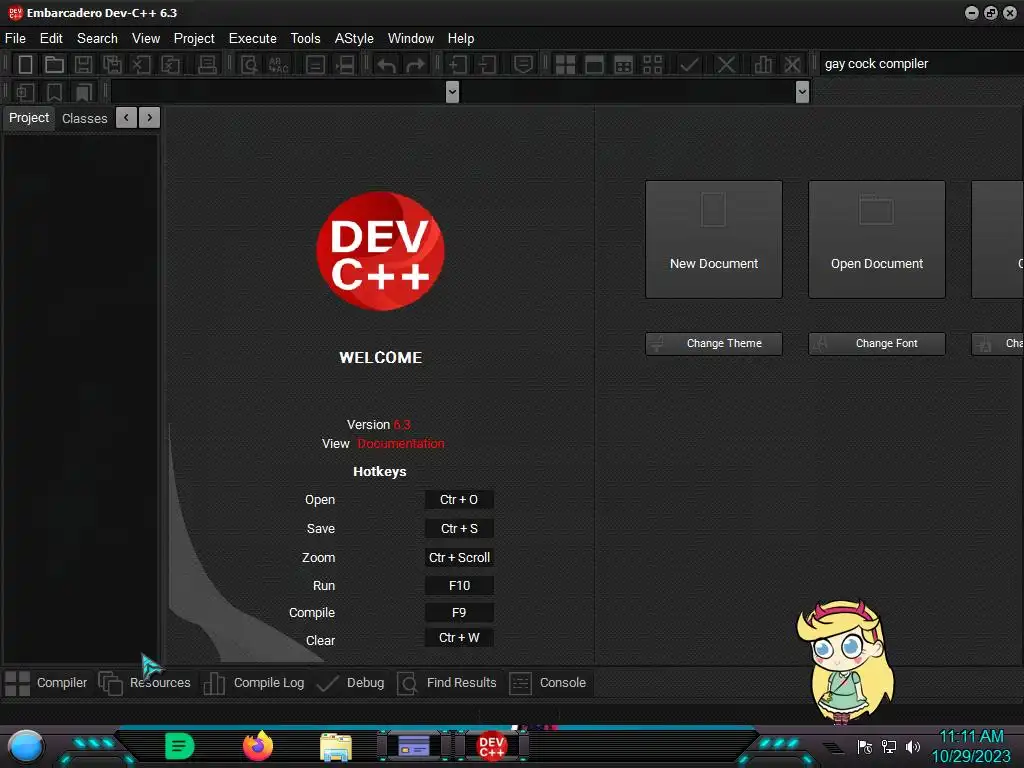The height and width of the screenshot is (768, 1024).
Task: Open the View menu
Action: pos(146,39)
